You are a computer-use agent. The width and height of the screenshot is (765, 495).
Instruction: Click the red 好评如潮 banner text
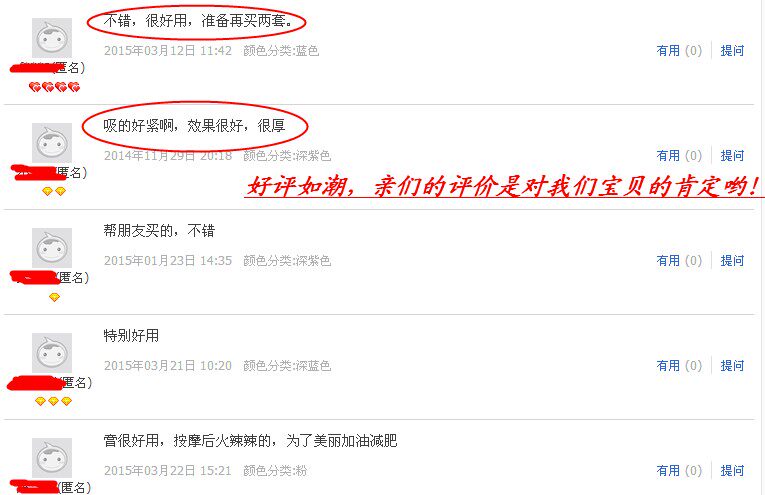coord(503,186)
